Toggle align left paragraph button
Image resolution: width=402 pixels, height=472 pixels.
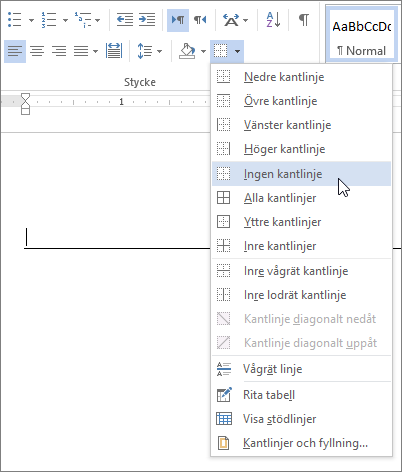(x=15, y=51)
